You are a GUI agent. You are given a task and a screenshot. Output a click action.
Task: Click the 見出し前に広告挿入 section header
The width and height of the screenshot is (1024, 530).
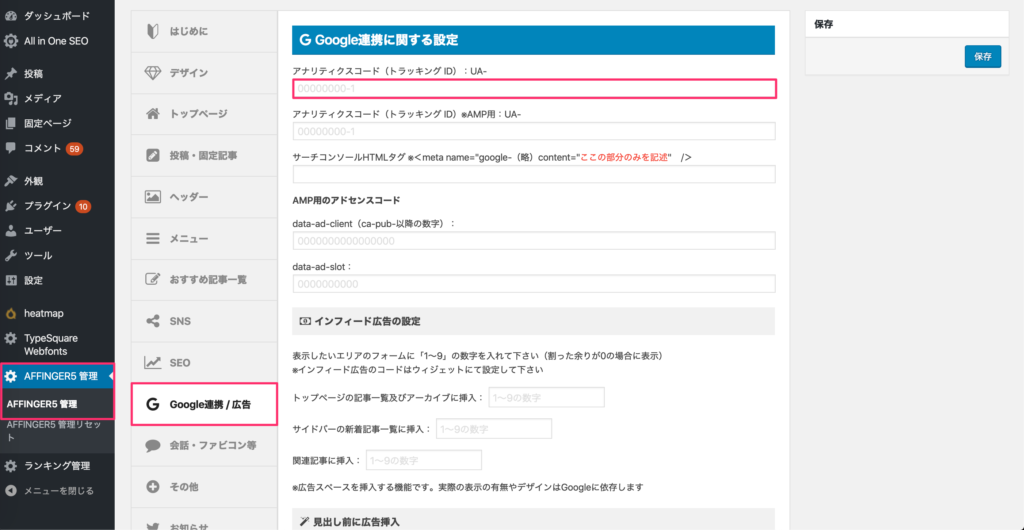(534, 521)
